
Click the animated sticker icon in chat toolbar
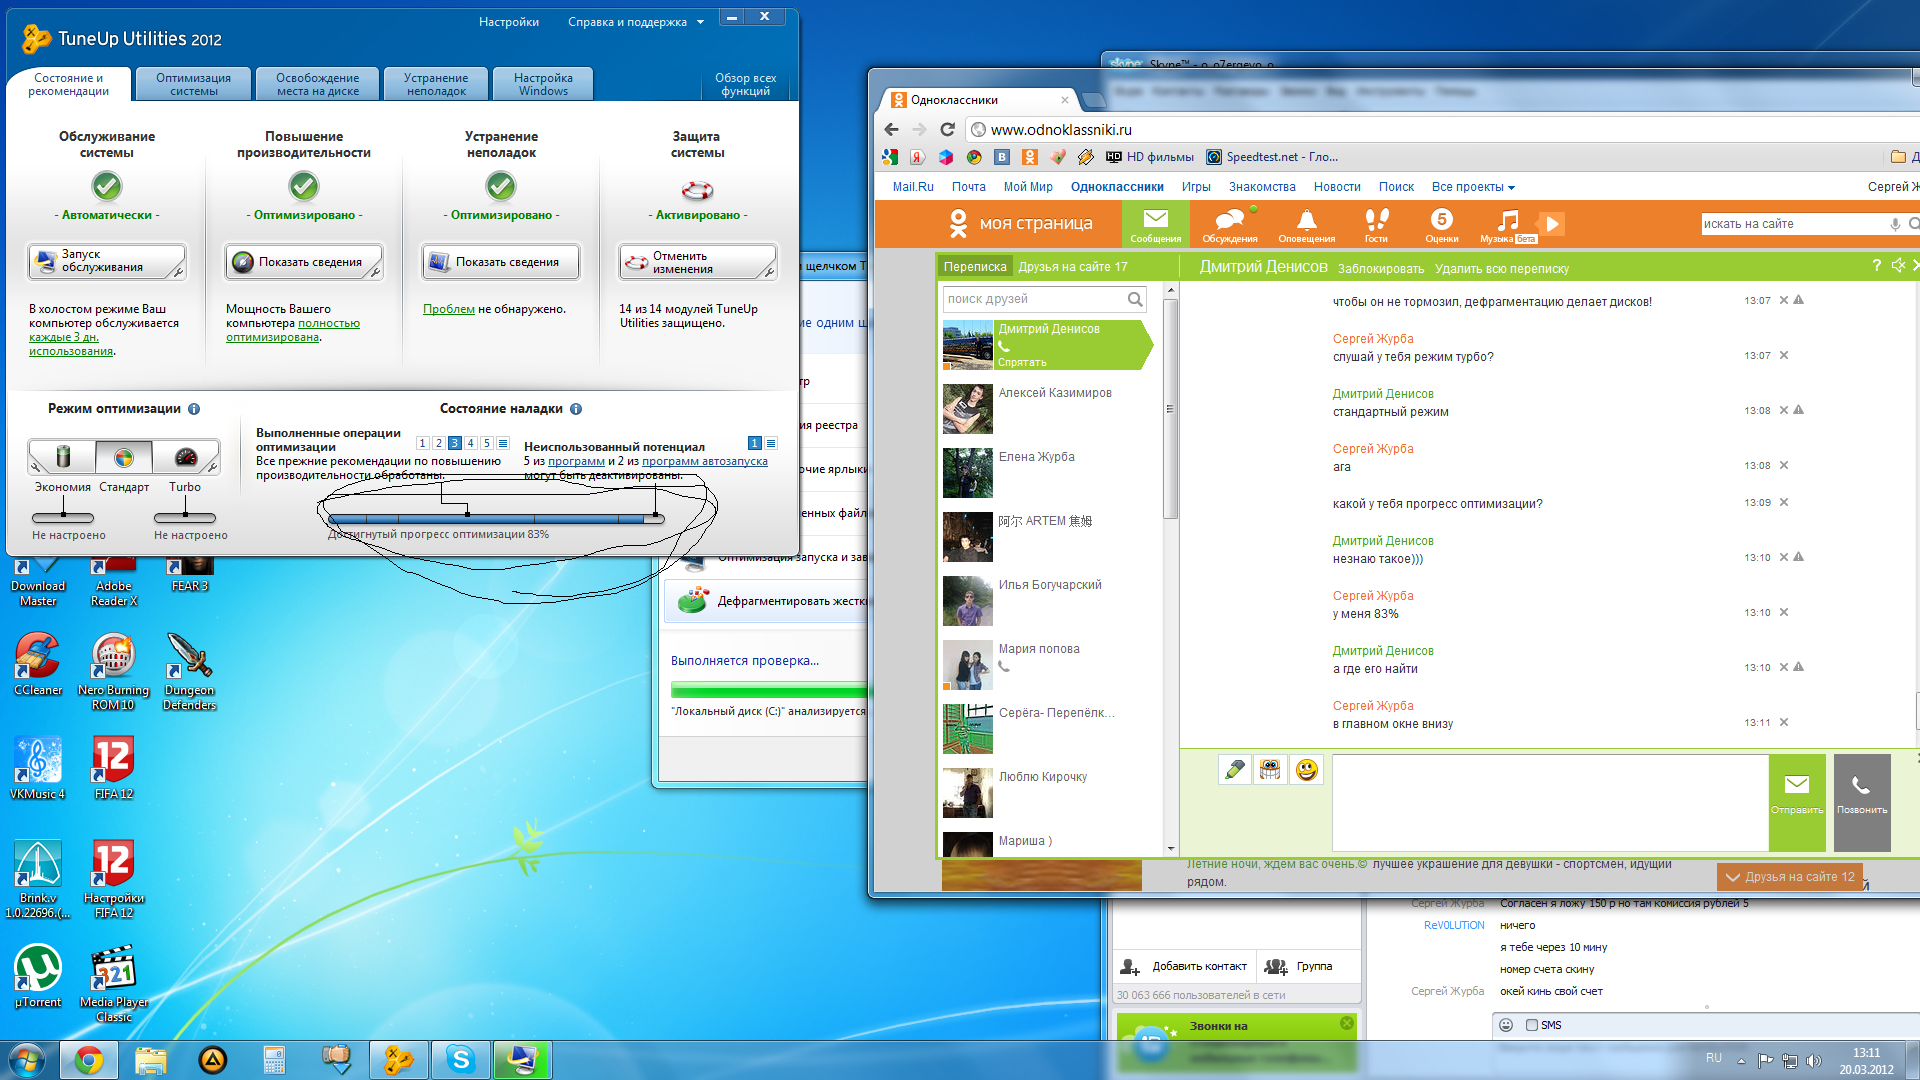coord(1270,770)
